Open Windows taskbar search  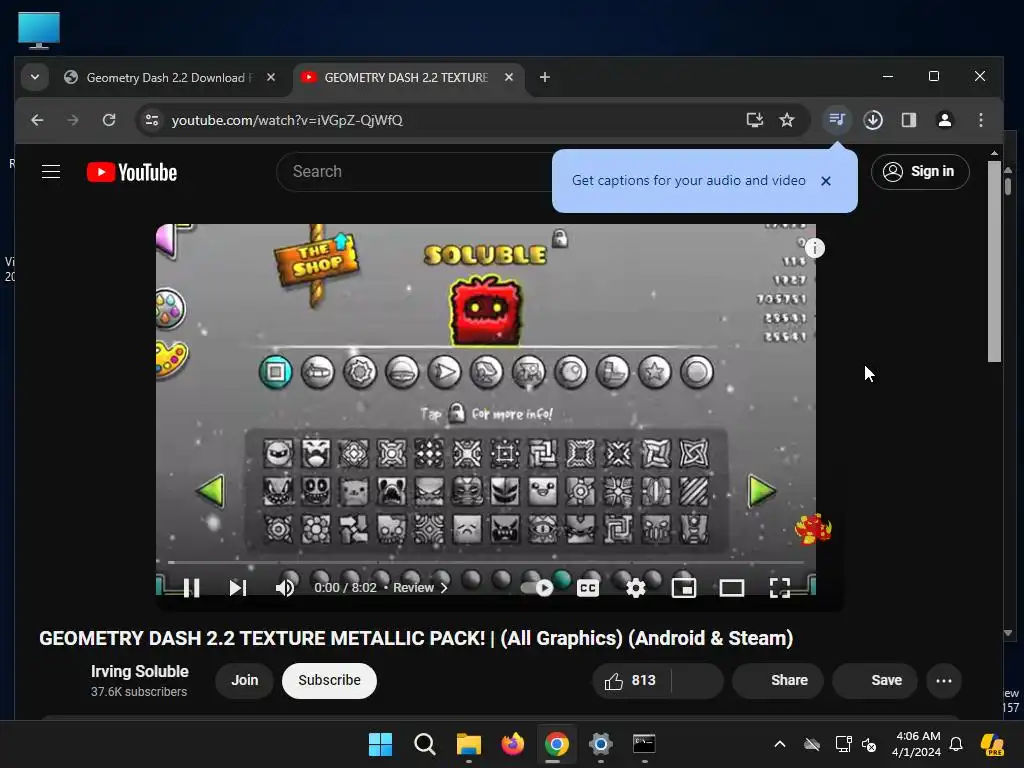click(424, 744)
